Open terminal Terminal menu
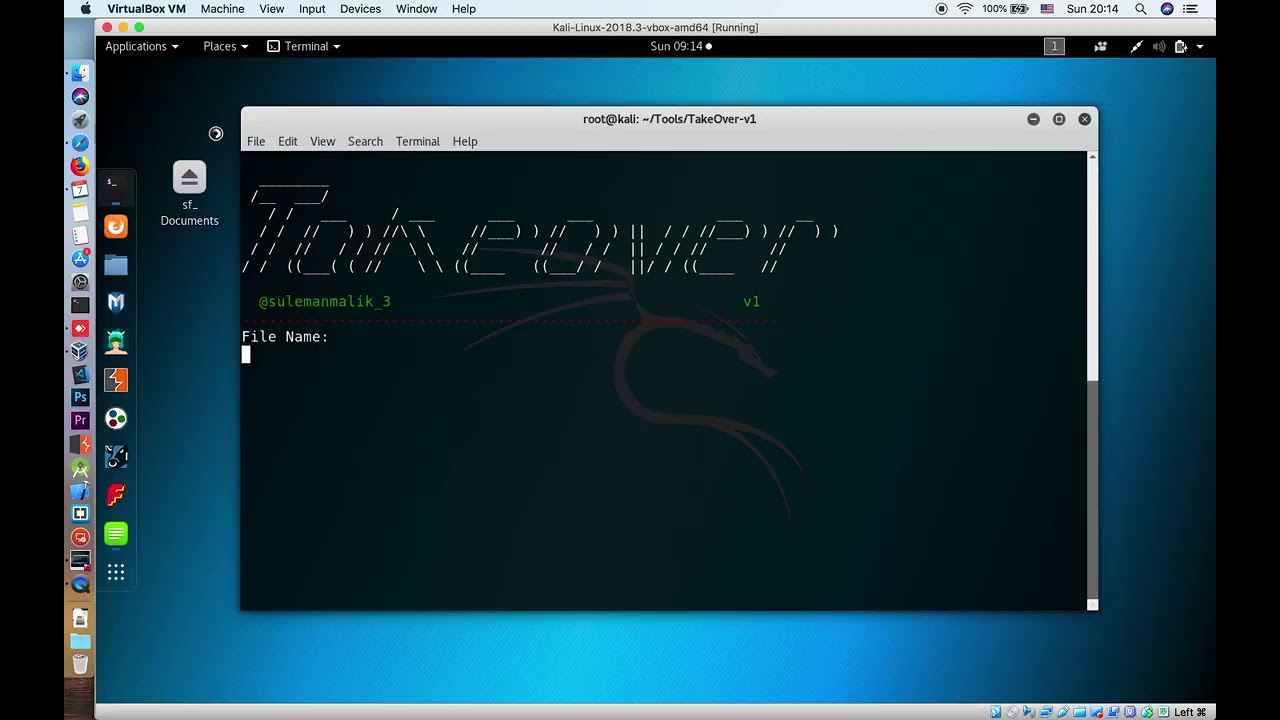Image resolution: width=1280 pixels, height=720 pixels. click(x=418, y=141)
